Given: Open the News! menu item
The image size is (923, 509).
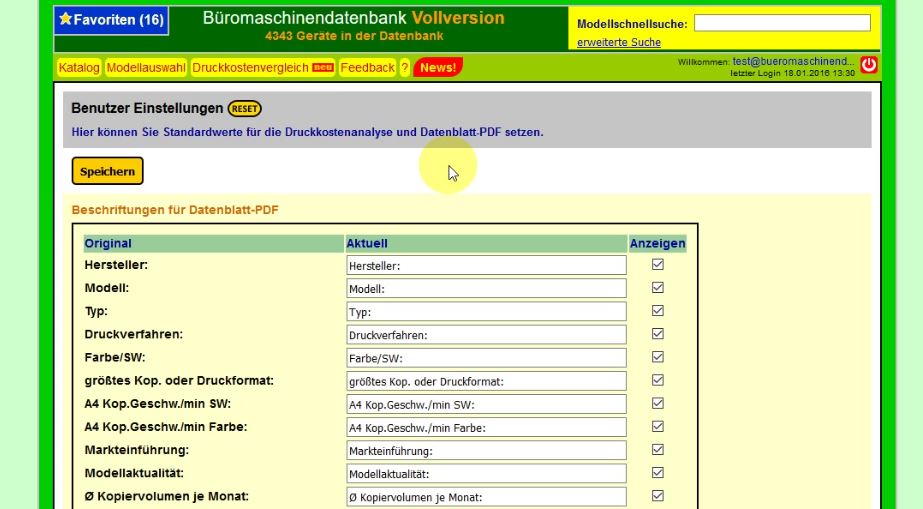Looking at the screenshot, I should 438,68.
